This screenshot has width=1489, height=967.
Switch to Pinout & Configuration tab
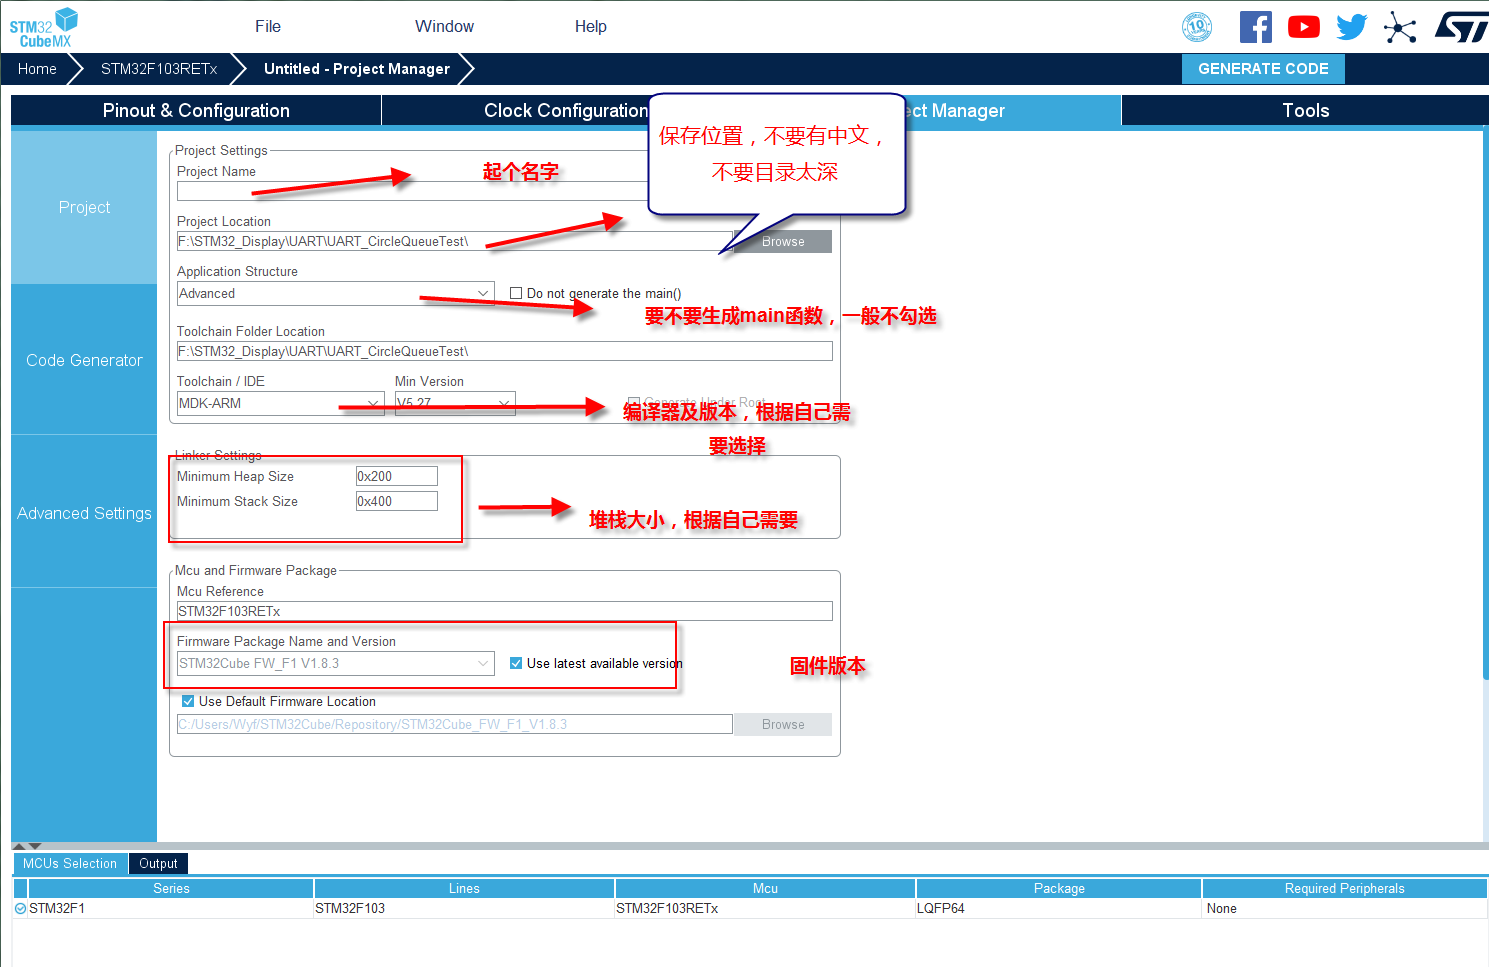tap(196, 111)
